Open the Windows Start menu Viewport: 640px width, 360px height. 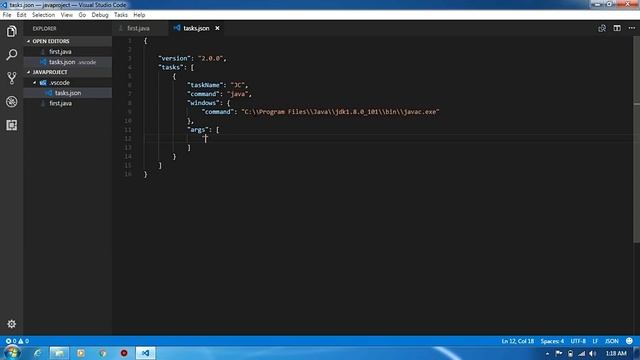[12, 353]
